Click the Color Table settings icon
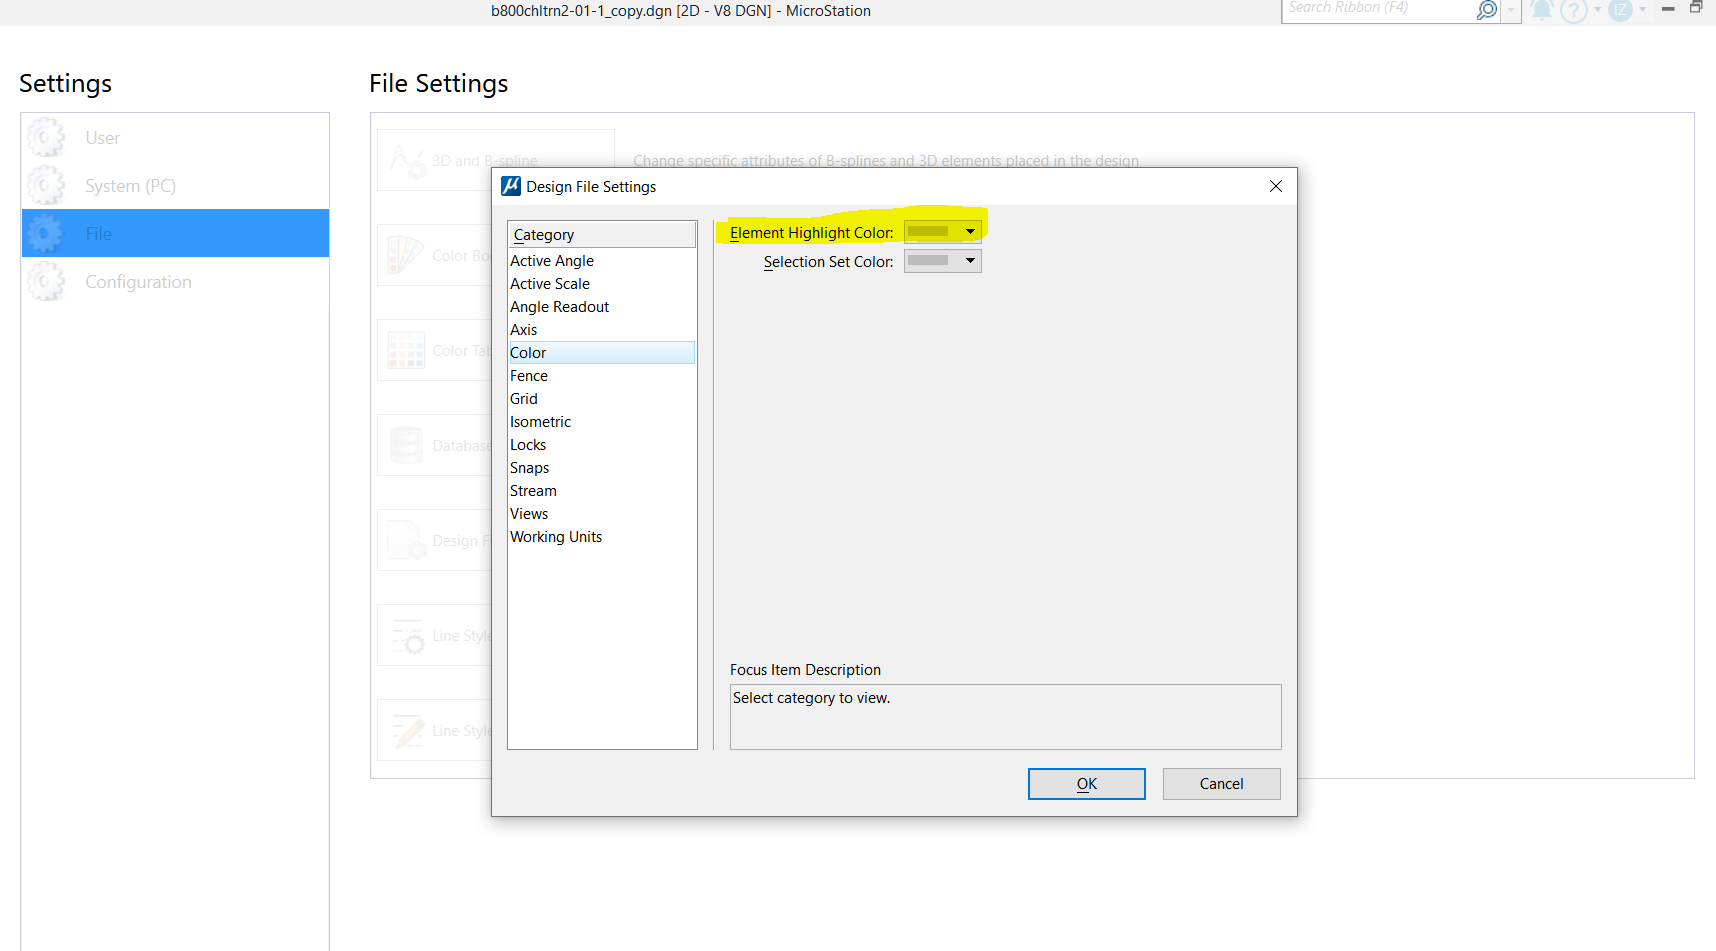The width and height of the screenshot is (1716, 951). pyautogui.click(x=406, y=350)
